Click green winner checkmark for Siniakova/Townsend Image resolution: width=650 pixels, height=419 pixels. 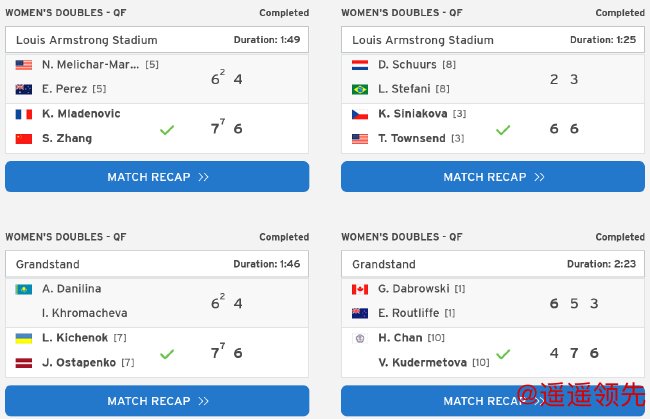pos(503,130)
